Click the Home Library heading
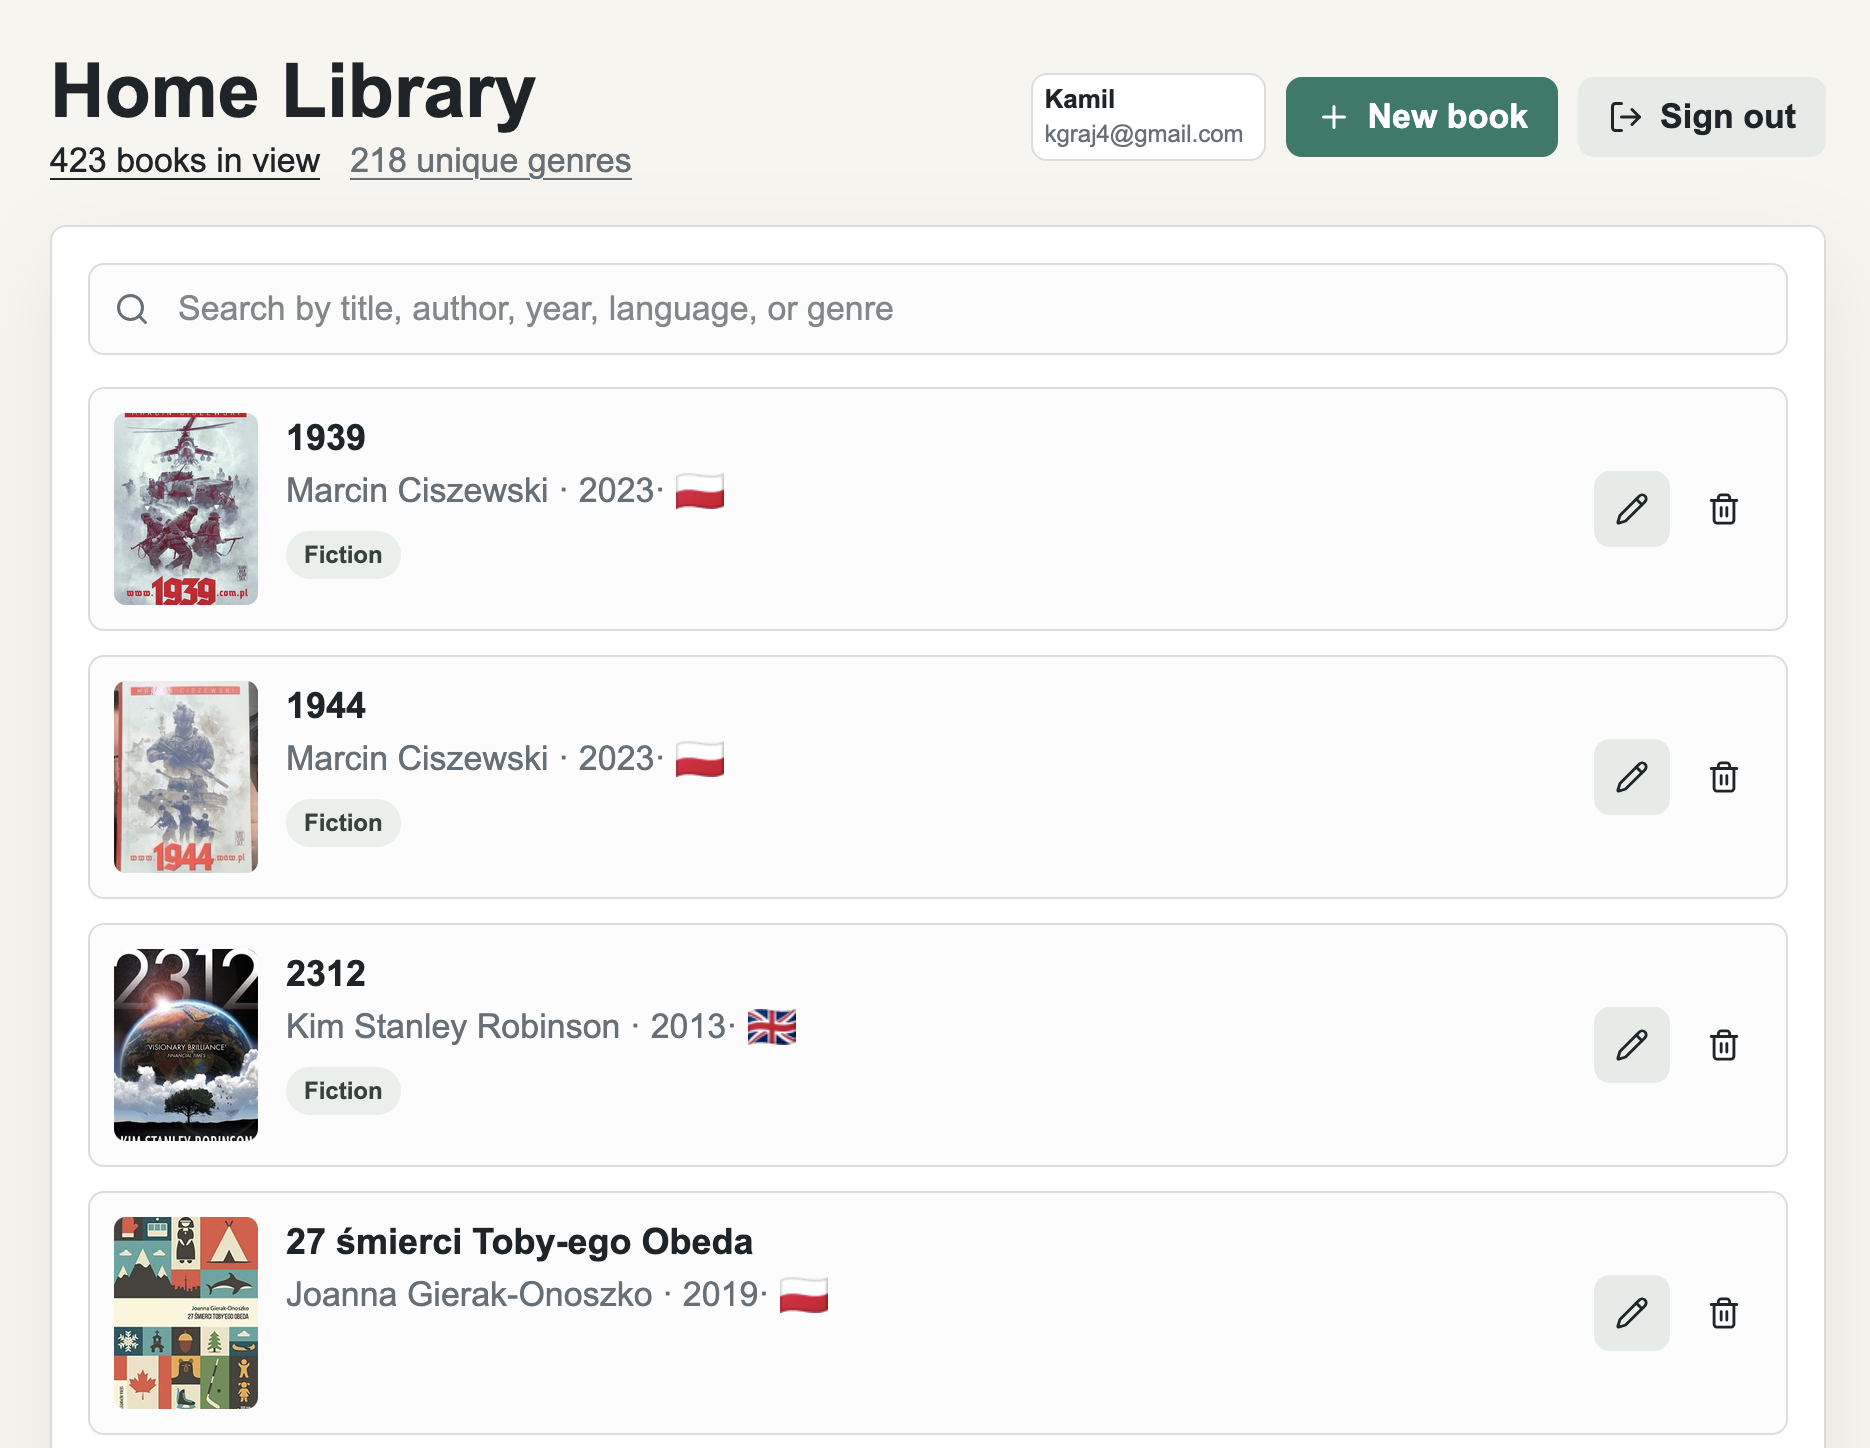1870x1448 pixels. pyautogui.click(x=293, y=92)
